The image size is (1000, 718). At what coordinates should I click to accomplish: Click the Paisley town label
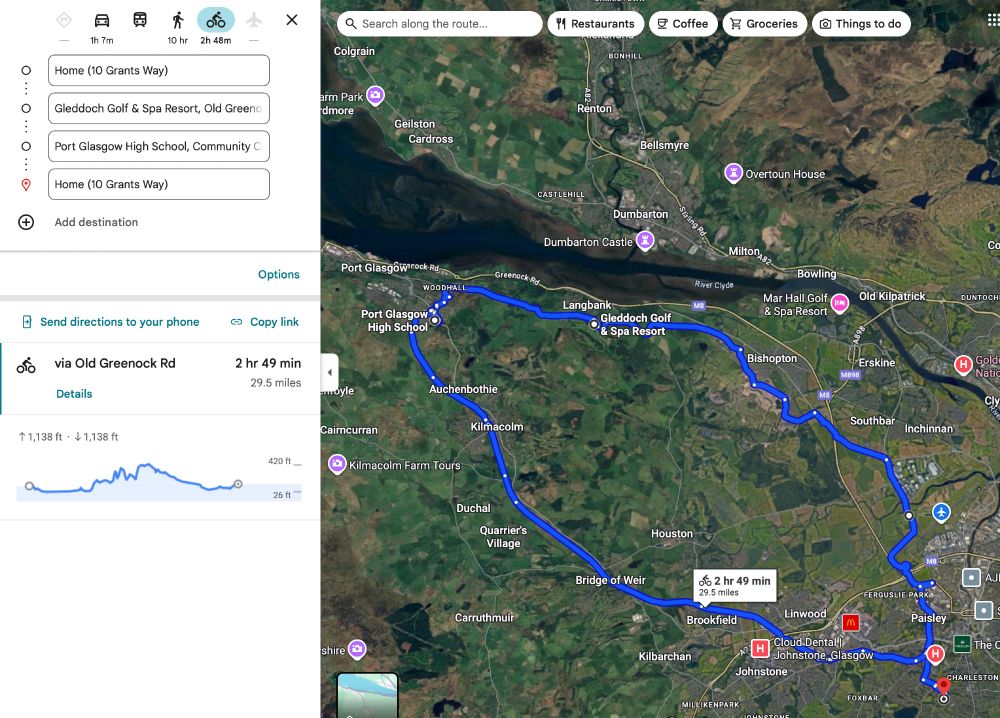coord(929,618)
